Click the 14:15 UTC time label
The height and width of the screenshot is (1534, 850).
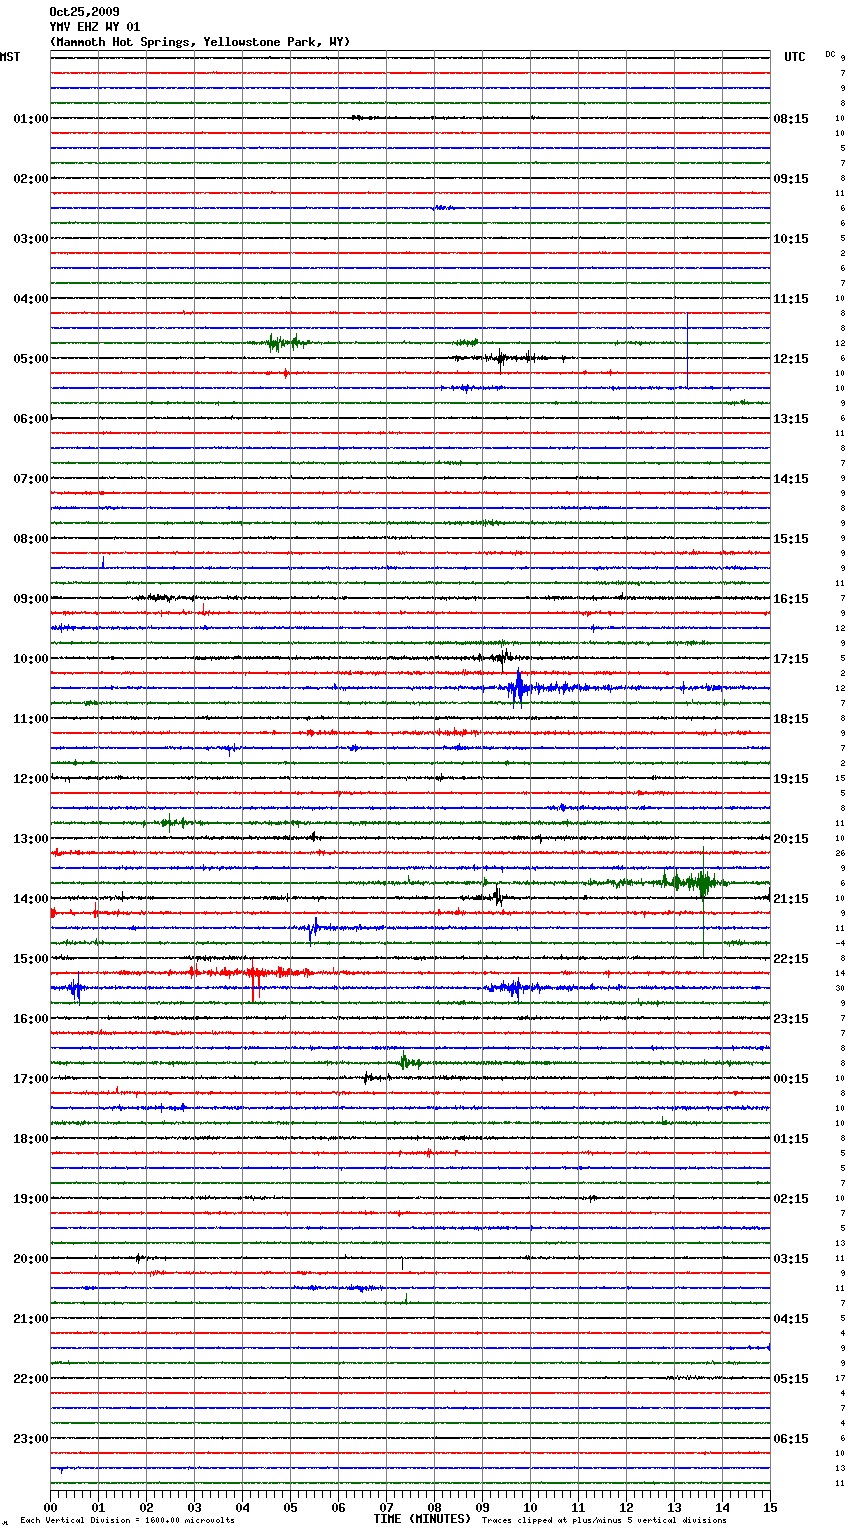791,479
